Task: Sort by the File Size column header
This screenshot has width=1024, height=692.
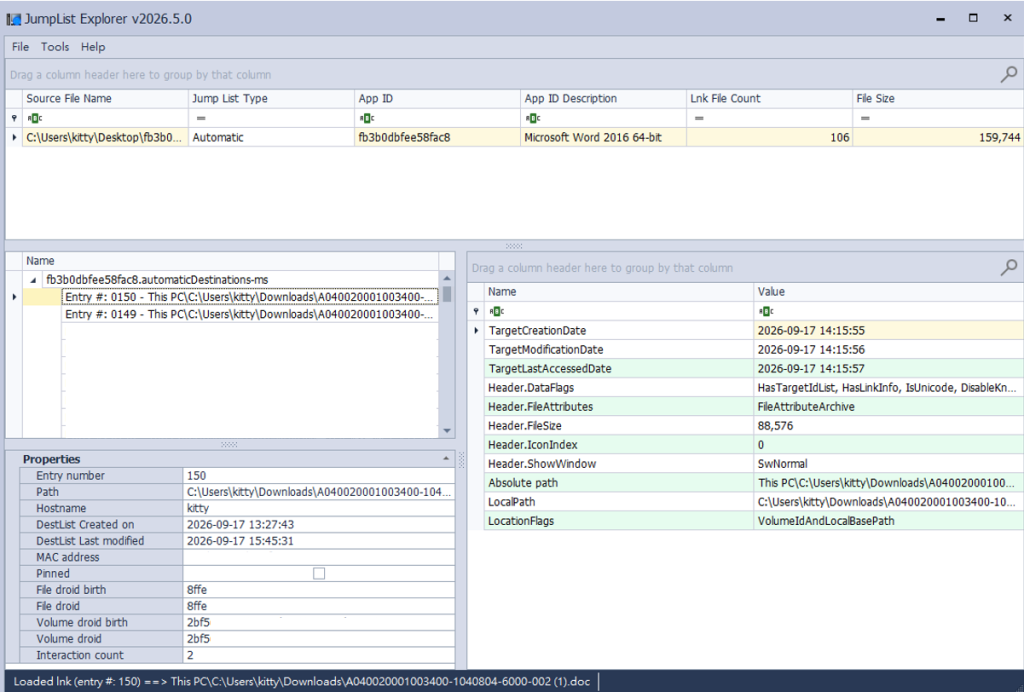Action: click(x=938, y=99)
